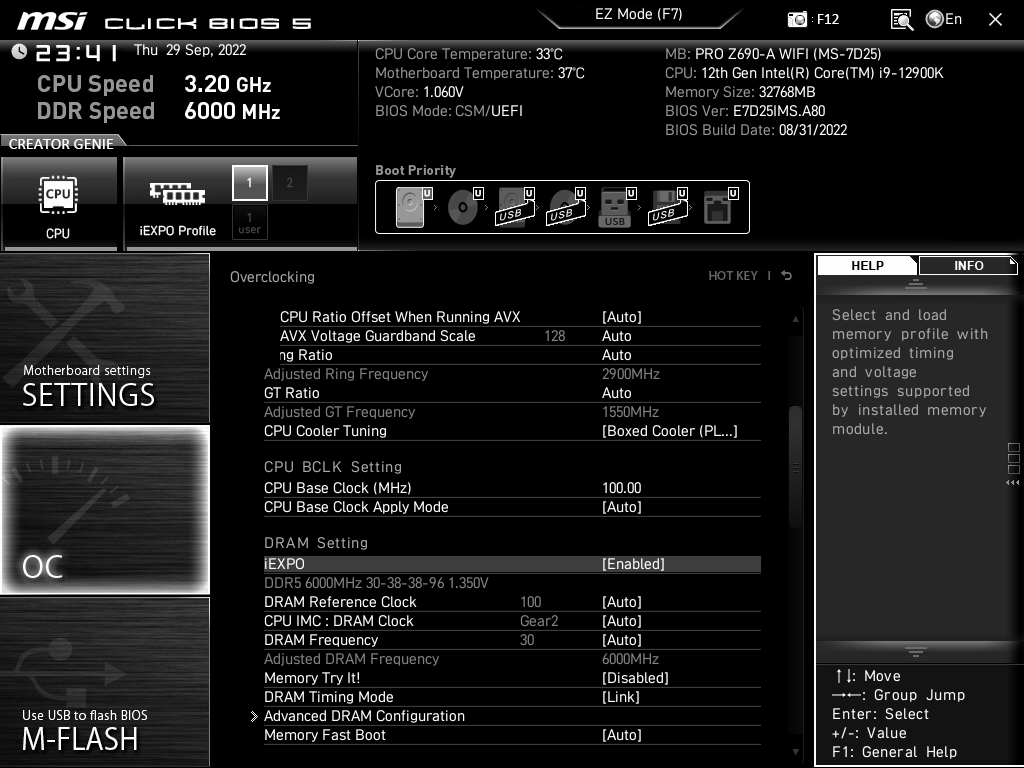Click DDR5 6000MHz 30-38-38-96 1.350V text
This screenshot has width=1024, height=768.
click(376, 583)
